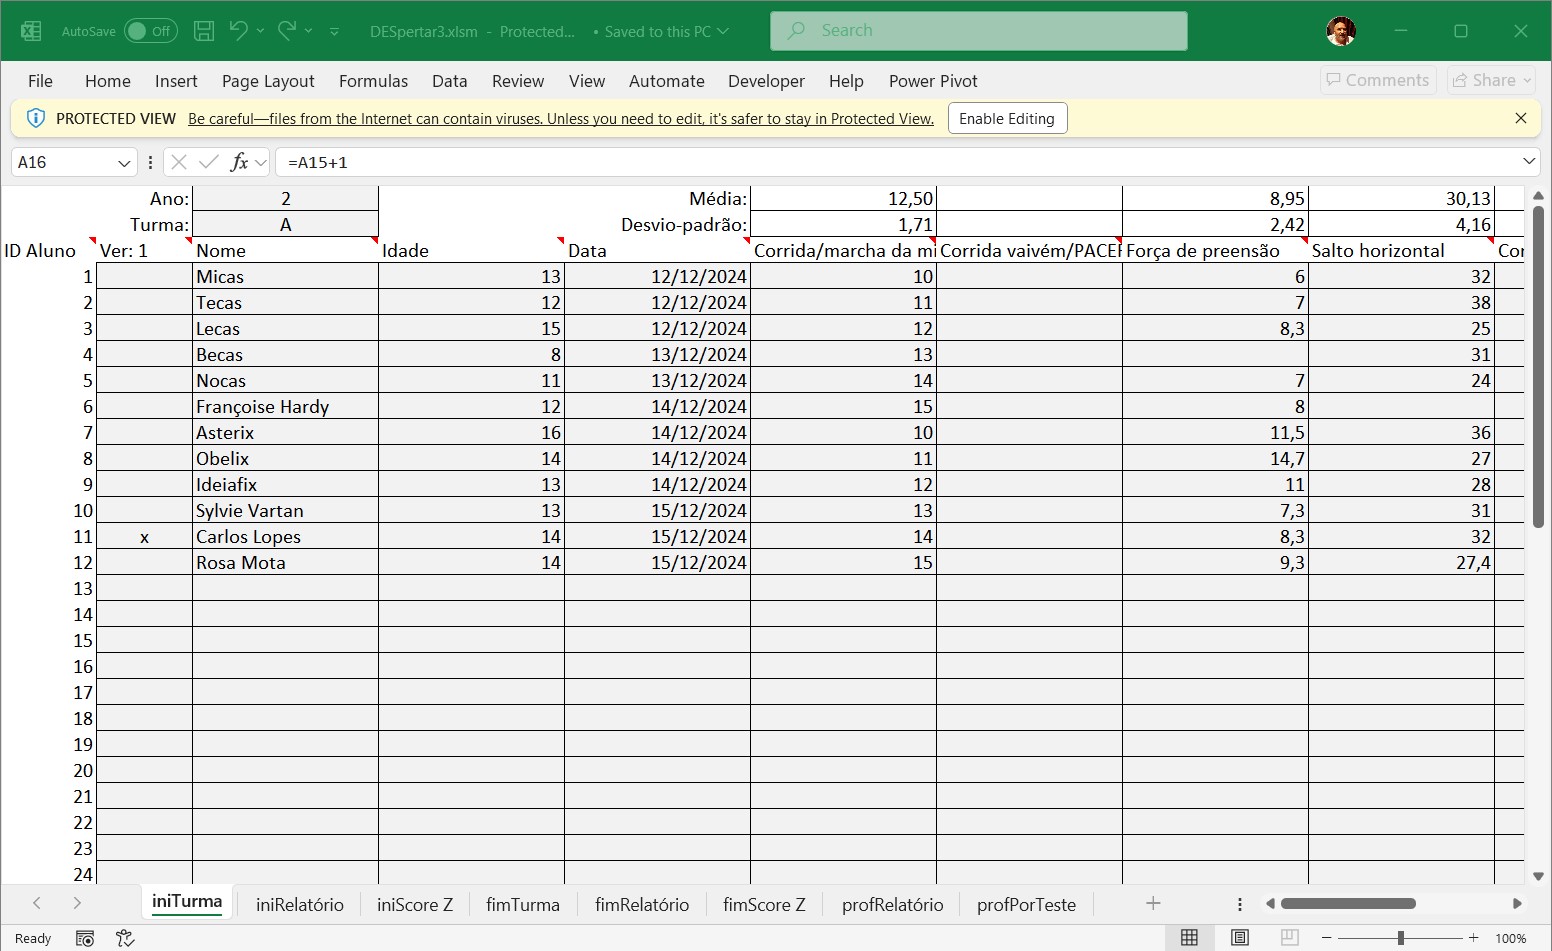Image resolution: width=1552 pixels, height=951 pixels.
Task: Toggle the AutoSave switch
Action: (151, 31)
